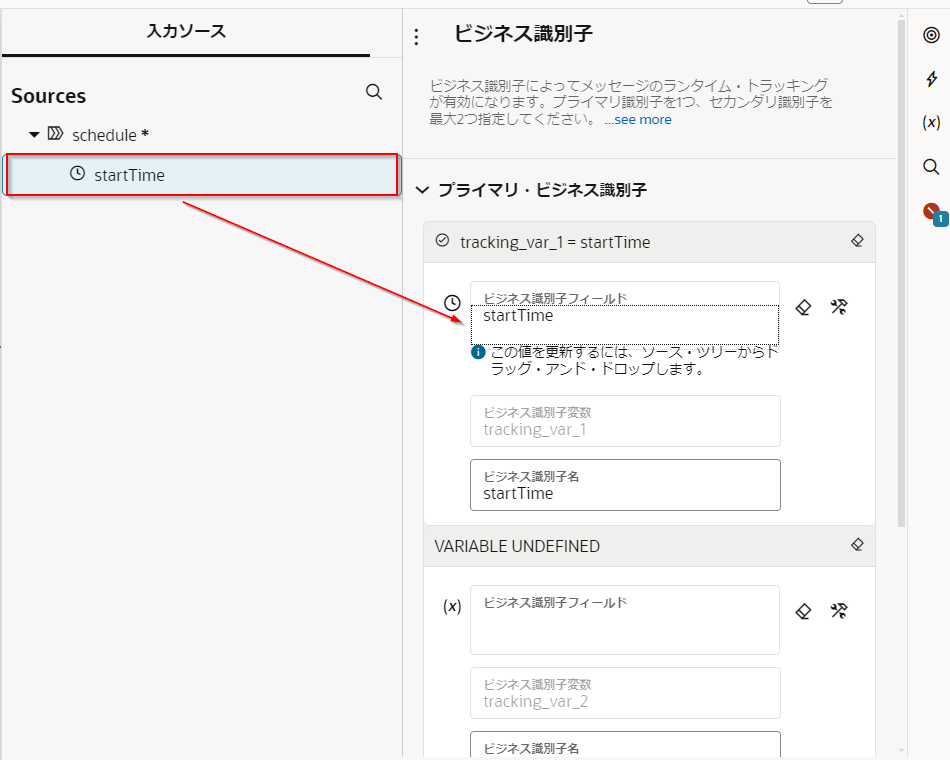Open developer tools icon beside startTime field
The width and height of the screenshot is (950, 760).
coord(839,308)
